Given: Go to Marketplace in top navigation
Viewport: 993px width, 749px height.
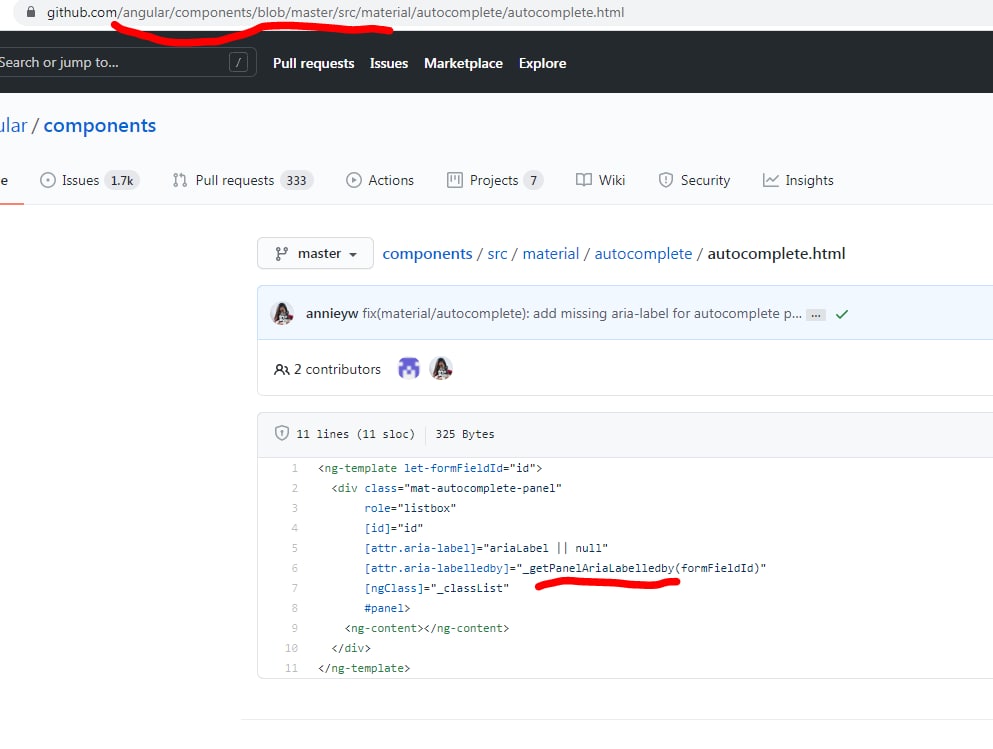Looking at the screenshot, I should (x=464, y=63).
